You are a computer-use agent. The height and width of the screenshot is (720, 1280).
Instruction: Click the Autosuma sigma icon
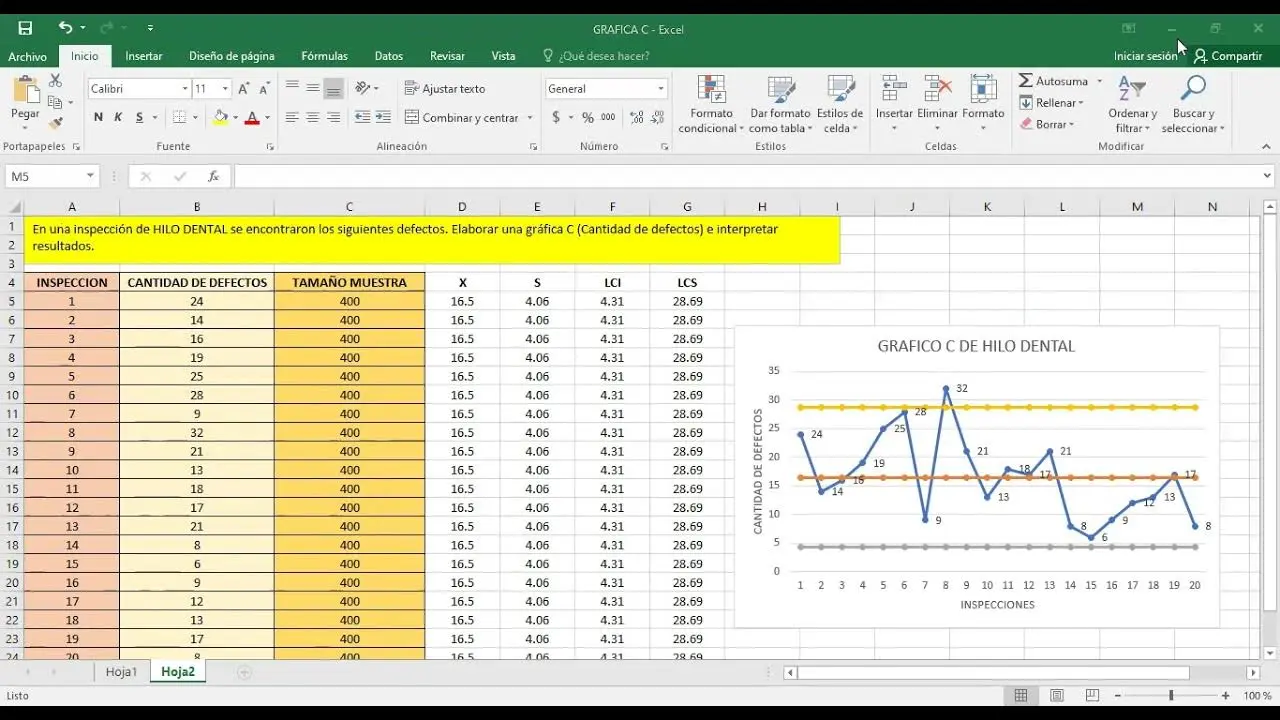1026,81
